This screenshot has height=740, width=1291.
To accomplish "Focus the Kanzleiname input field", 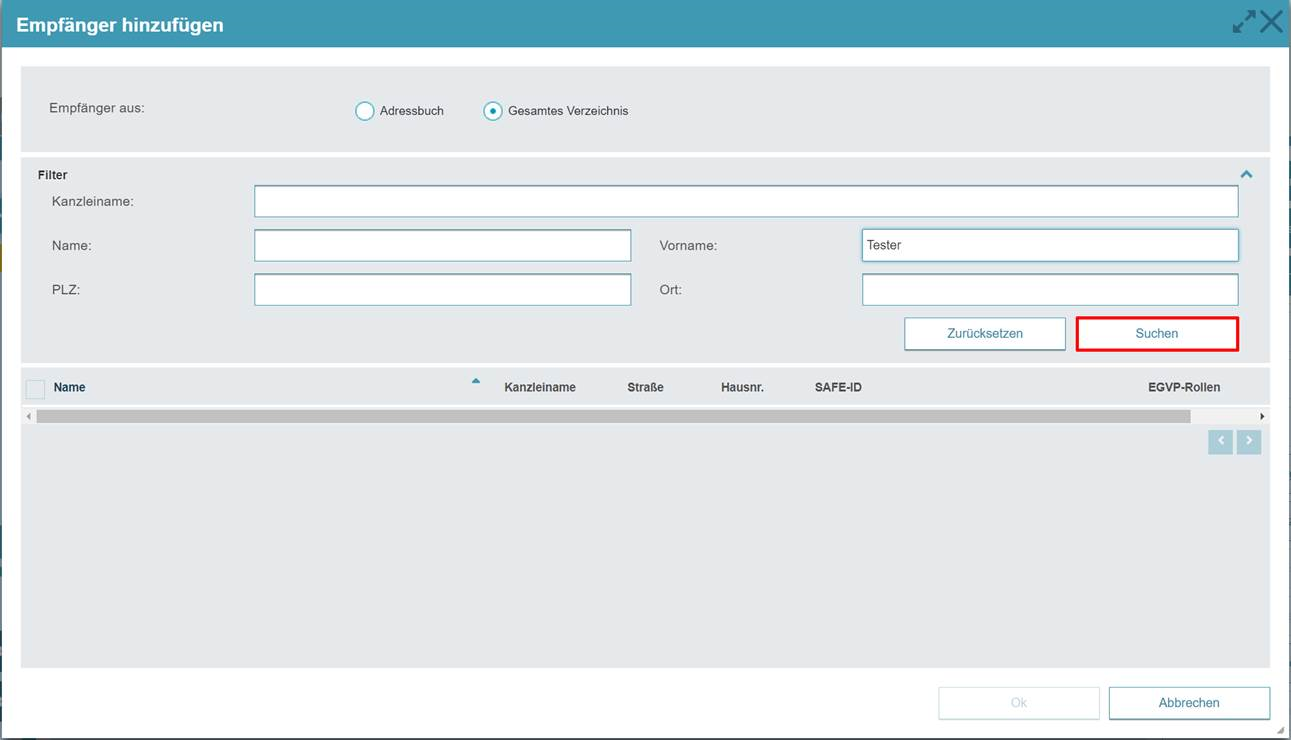I will [746, 201].
